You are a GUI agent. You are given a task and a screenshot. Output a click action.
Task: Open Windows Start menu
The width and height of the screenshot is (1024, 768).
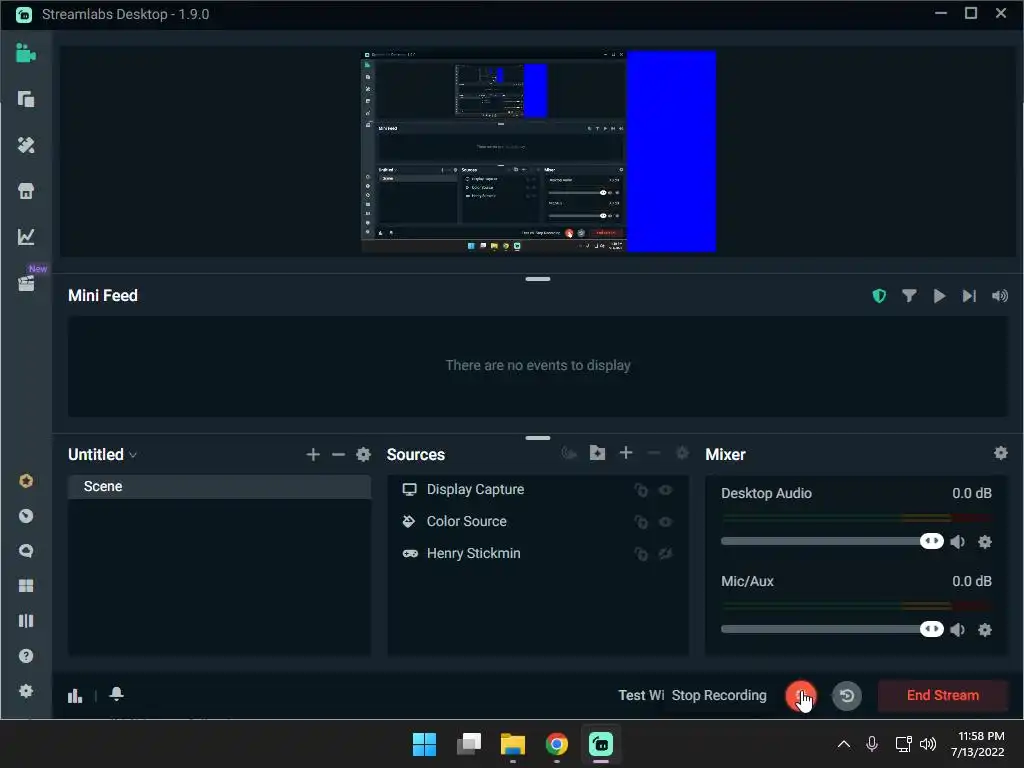click(424, 744)
